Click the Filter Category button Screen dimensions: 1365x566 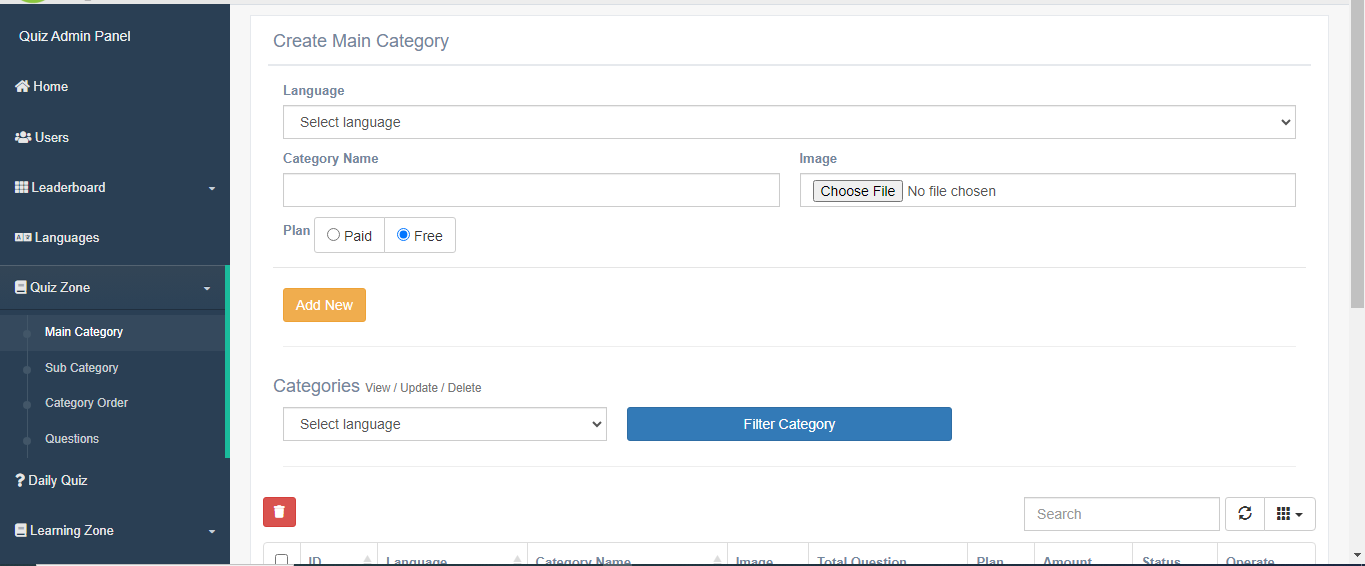click(789, 424)
